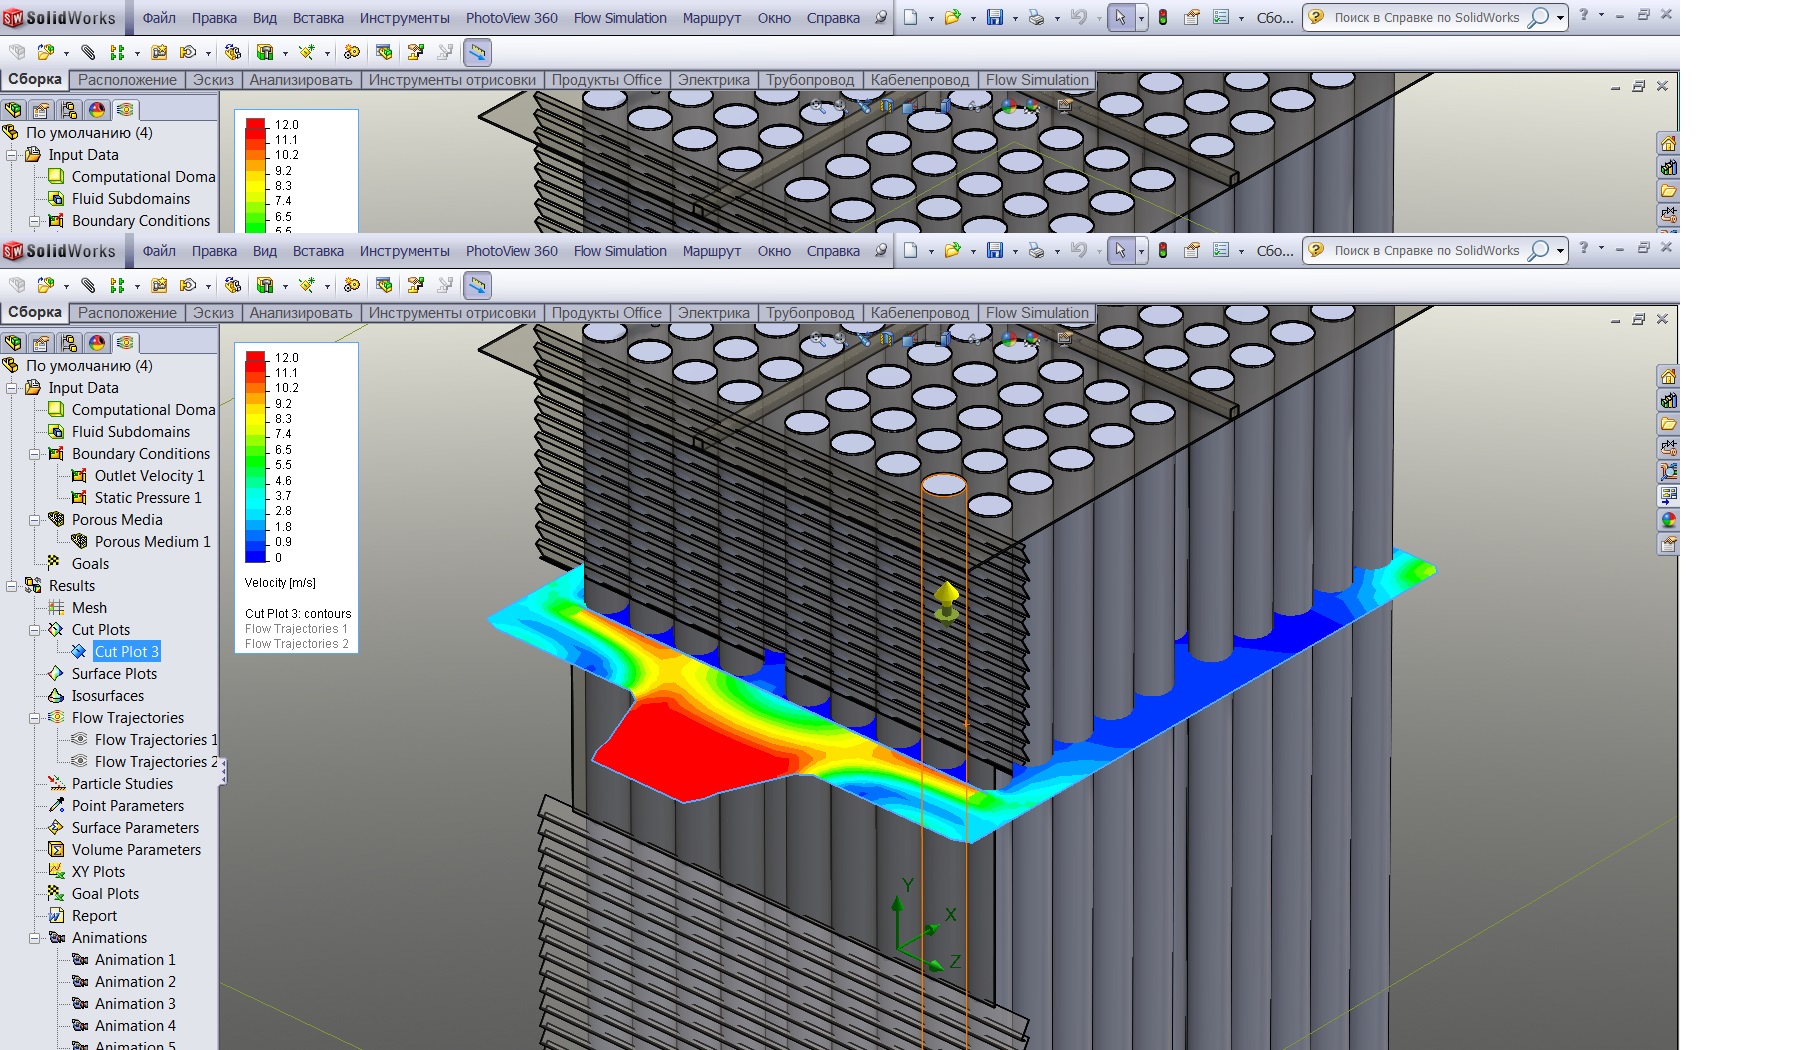Click Show Hidden Components in lower window toolbar
The width and height of the screenshot is (1800, 1050).
tap(233, 285)
